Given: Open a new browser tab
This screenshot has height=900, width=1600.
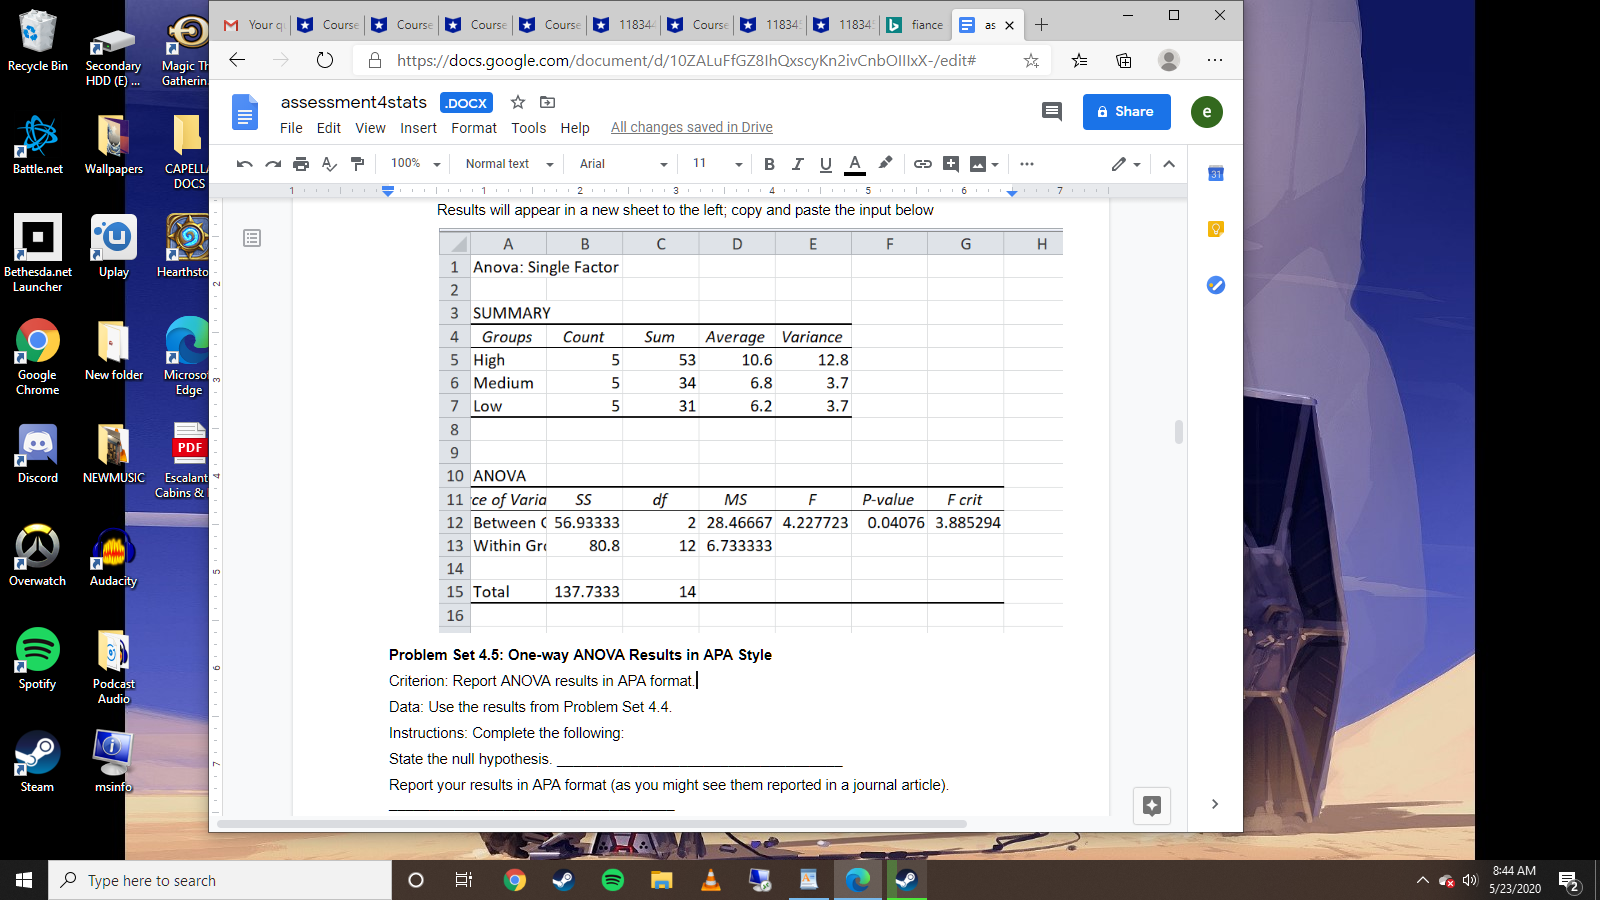Looking at the screenshot, I should point(1042,25).
